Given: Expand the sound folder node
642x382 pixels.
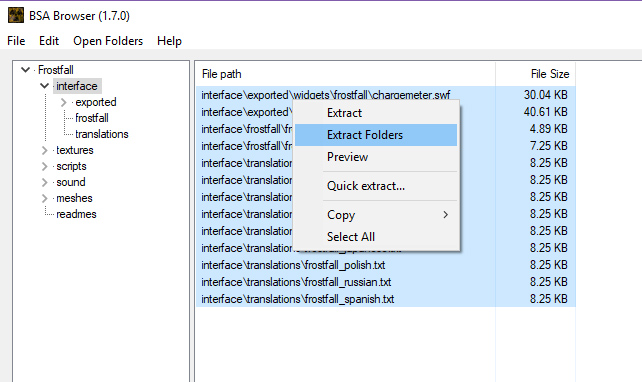Looking at the screenshot, I should point(45,182).
